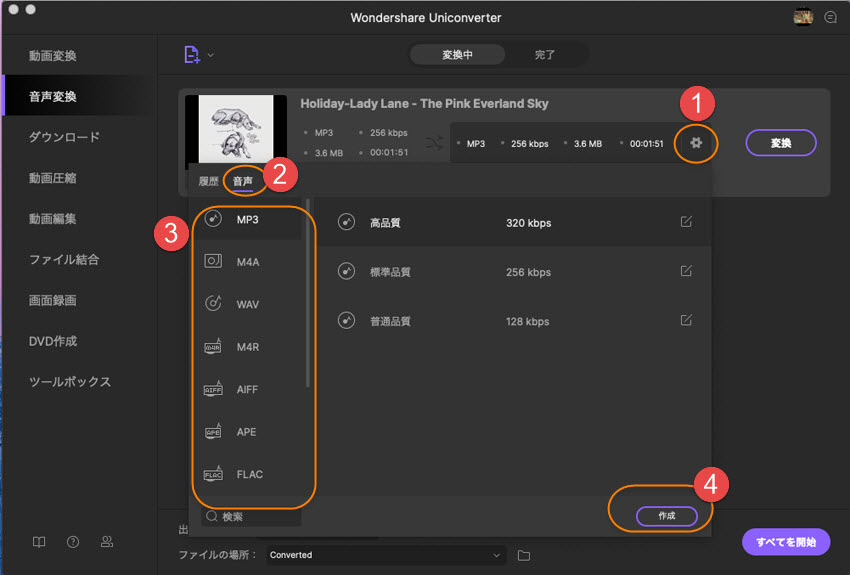Click the 高品質 quality disc icon

coord(346,222)
